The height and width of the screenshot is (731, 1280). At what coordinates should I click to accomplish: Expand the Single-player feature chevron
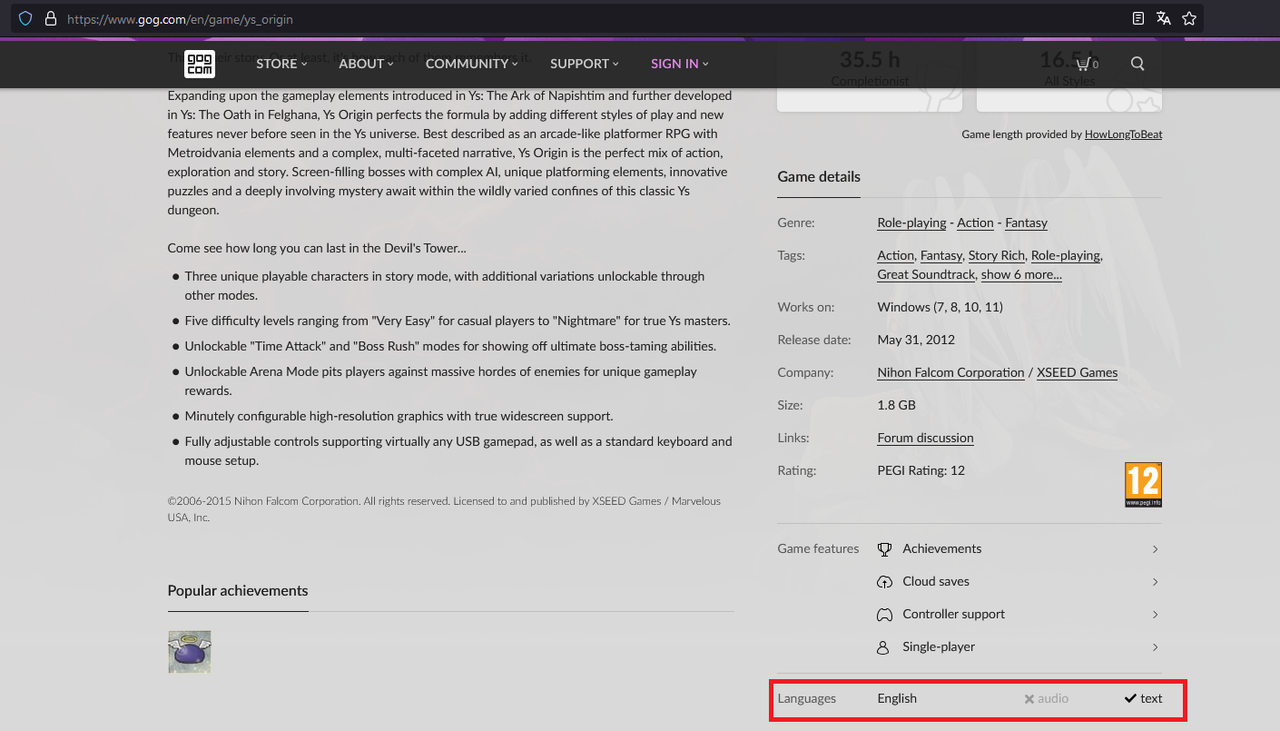(1155, 647)
